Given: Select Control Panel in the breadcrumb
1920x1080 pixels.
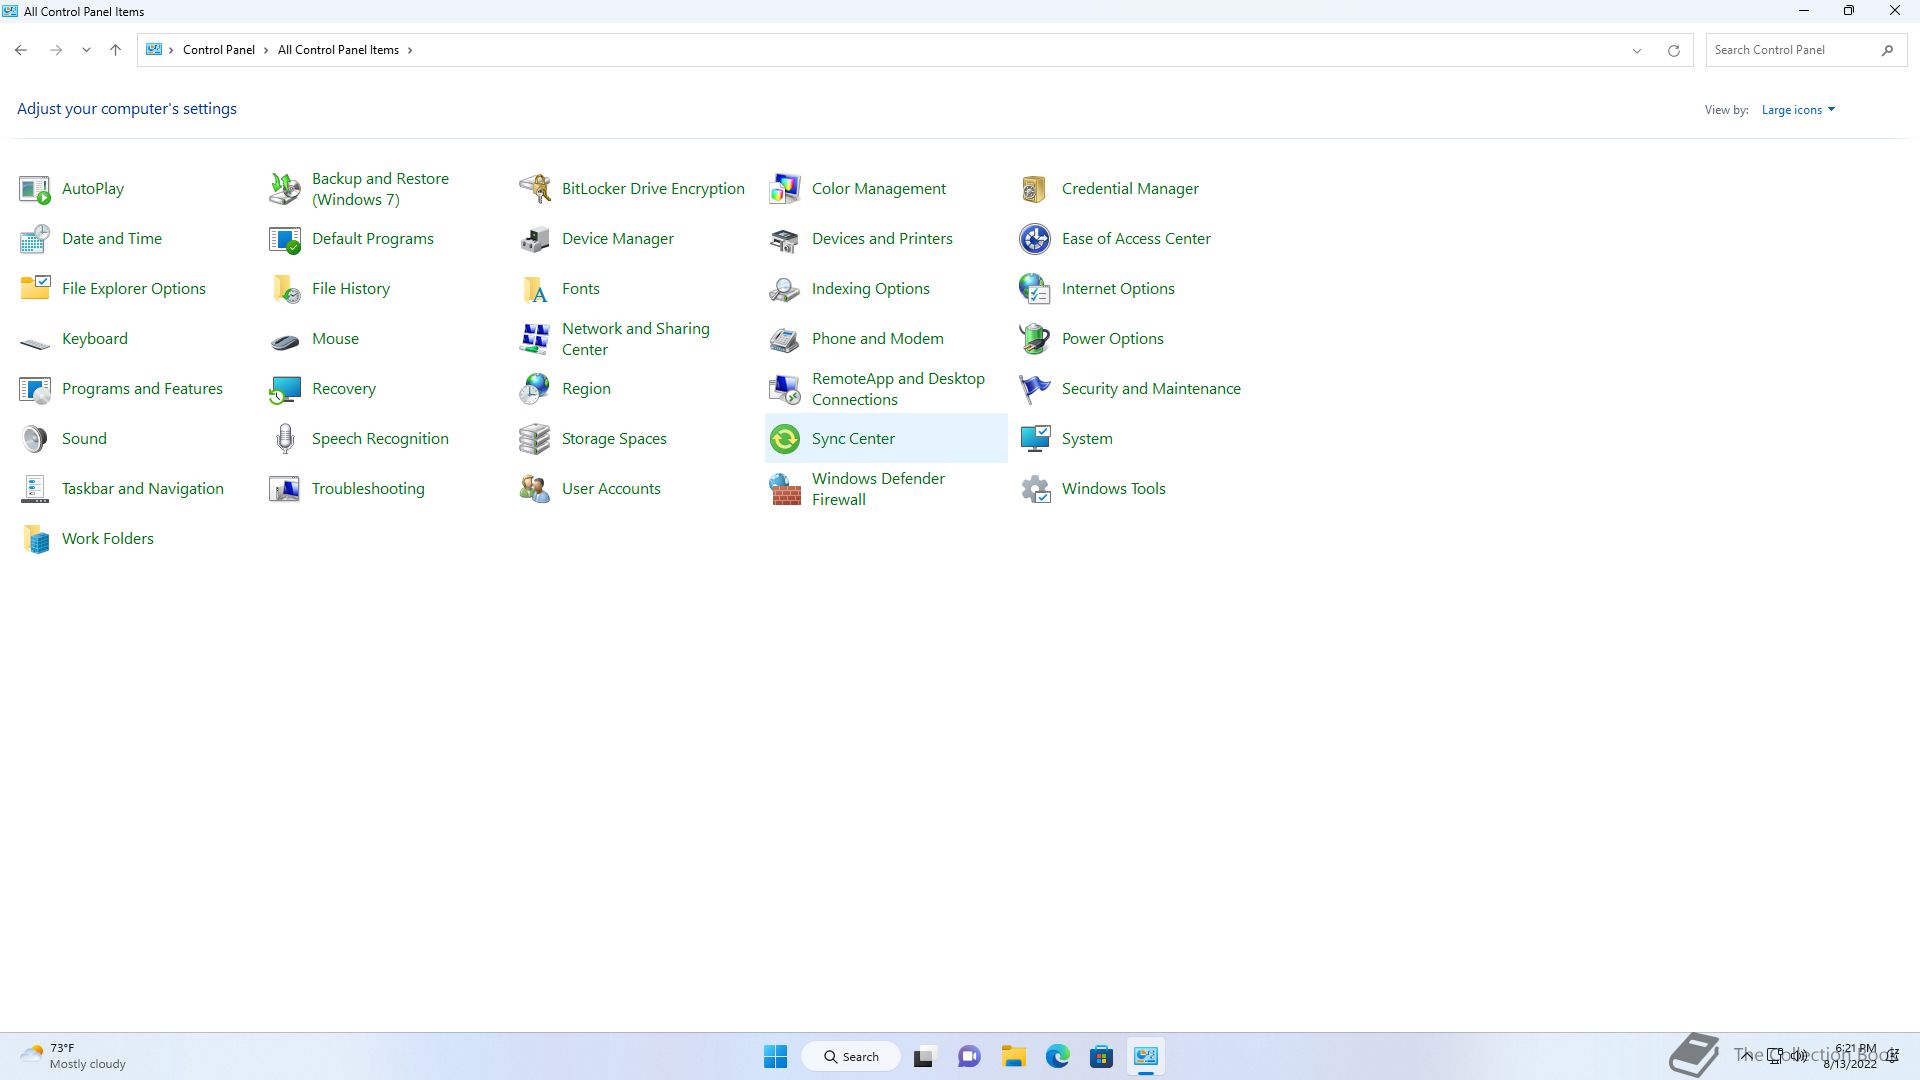Looking at the screenshot, I should click(x=218, y=50).
